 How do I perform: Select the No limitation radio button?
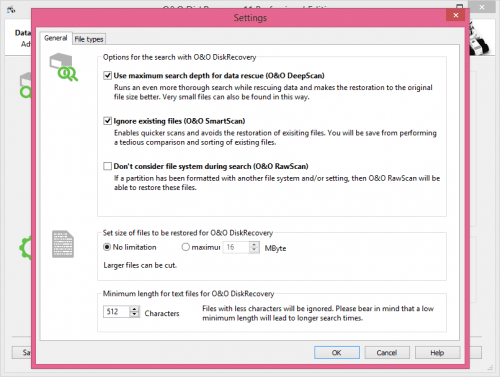pyautogui.click(x=107, y=247)
